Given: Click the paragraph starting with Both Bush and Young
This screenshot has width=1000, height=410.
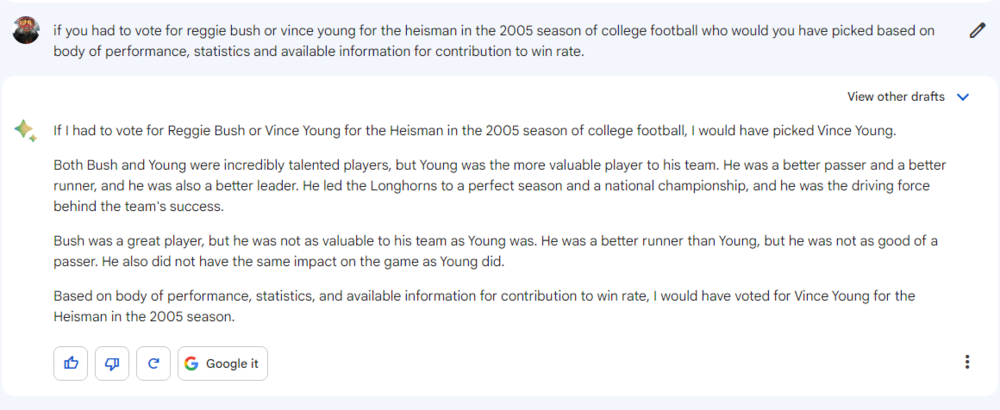Looking at the screenshot, I should click(x=492, y=185).
